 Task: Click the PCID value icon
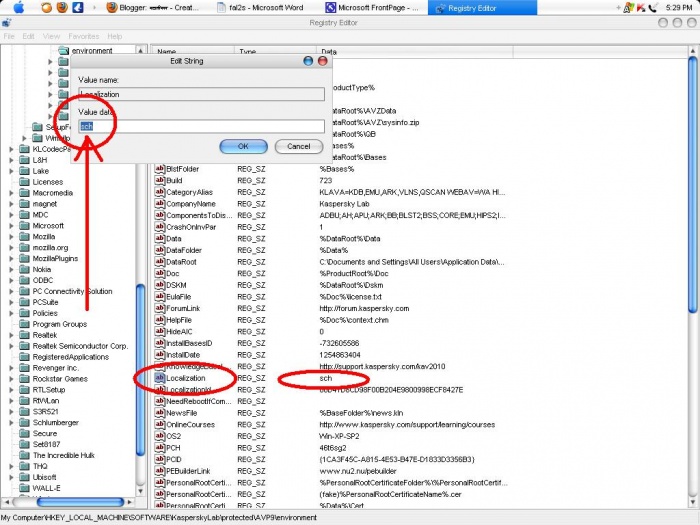point(159,459)
